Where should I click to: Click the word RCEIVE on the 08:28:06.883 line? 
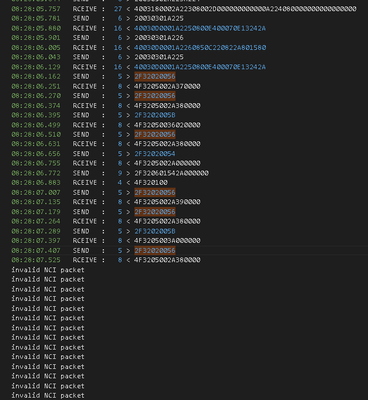point(85,182)
